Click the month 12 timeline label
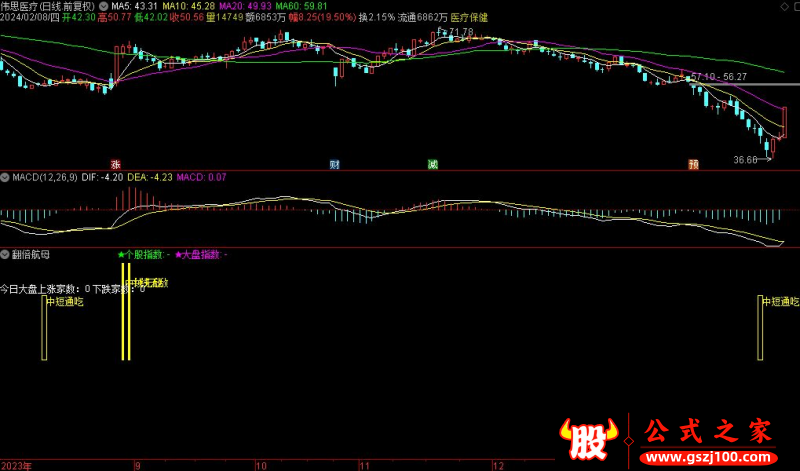This screenshot has width=800, height=471. (x=498, y=465)
